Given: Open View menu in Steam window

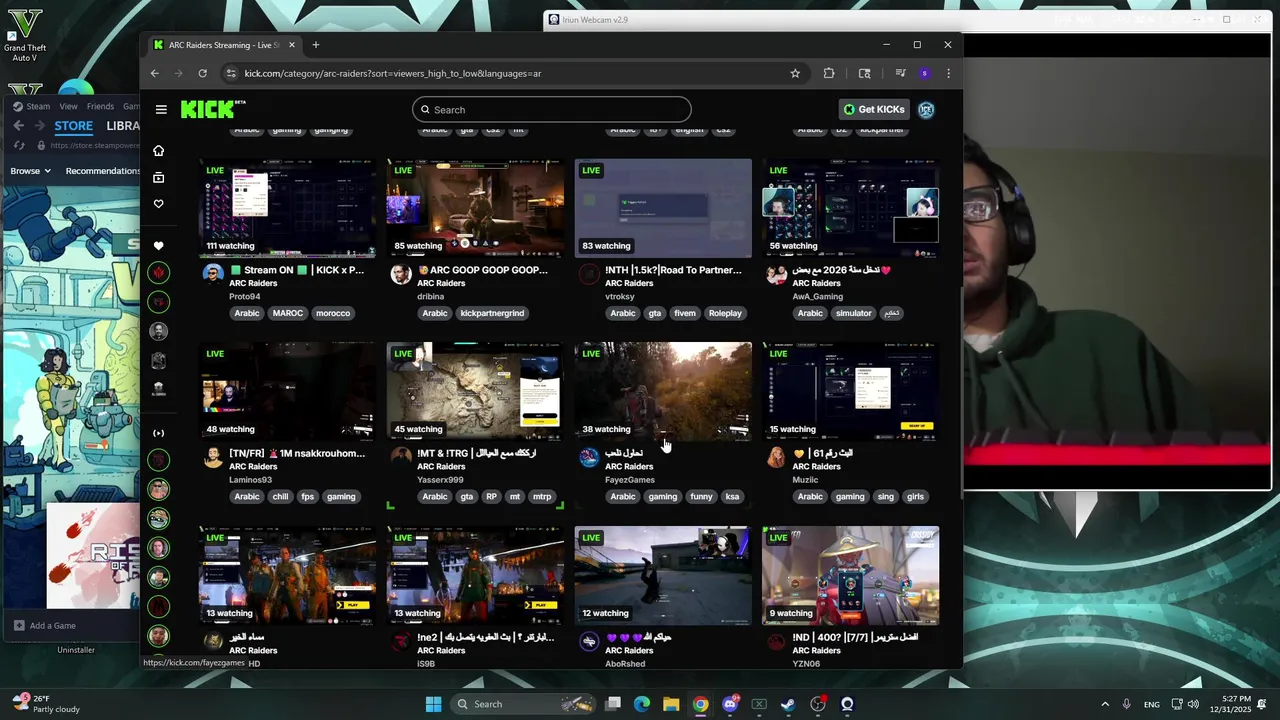Looking at the screenshot, I should pyautogui.click(x=68, y=106).
